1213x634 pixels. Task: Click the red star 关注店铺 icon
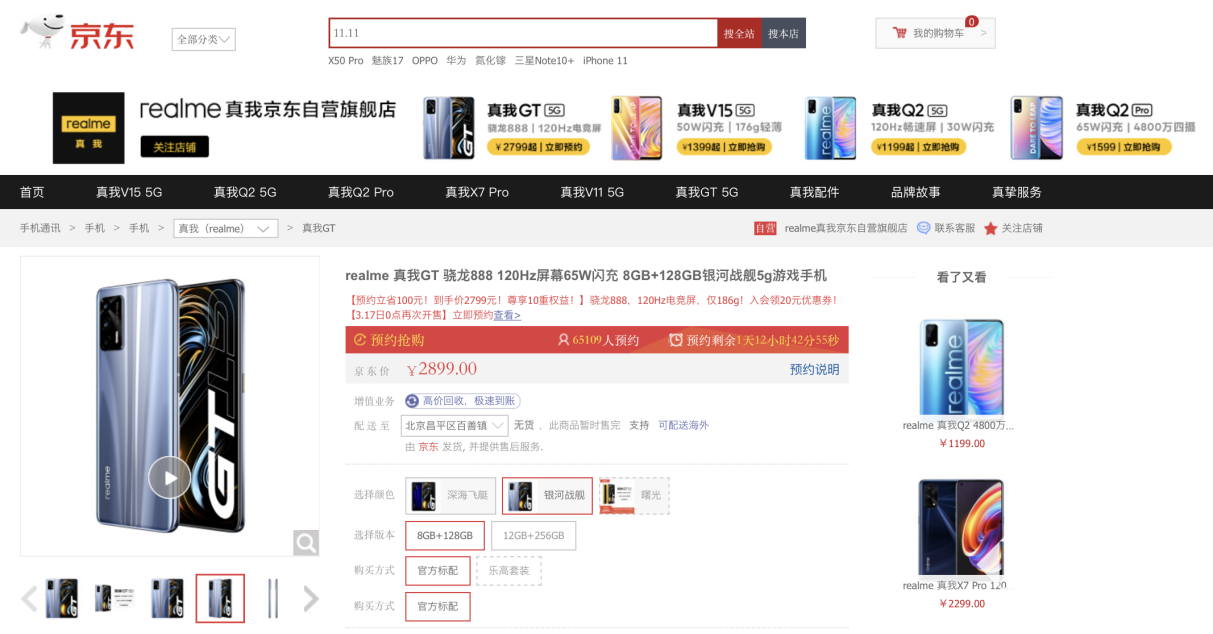(990, 228)
